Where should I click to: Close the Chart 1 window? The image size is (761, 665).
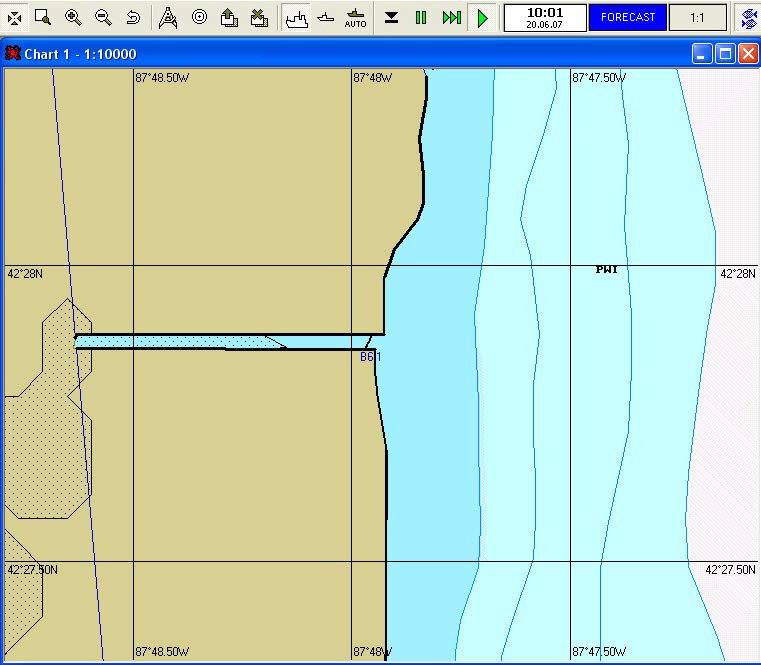[x=748, y=54]
